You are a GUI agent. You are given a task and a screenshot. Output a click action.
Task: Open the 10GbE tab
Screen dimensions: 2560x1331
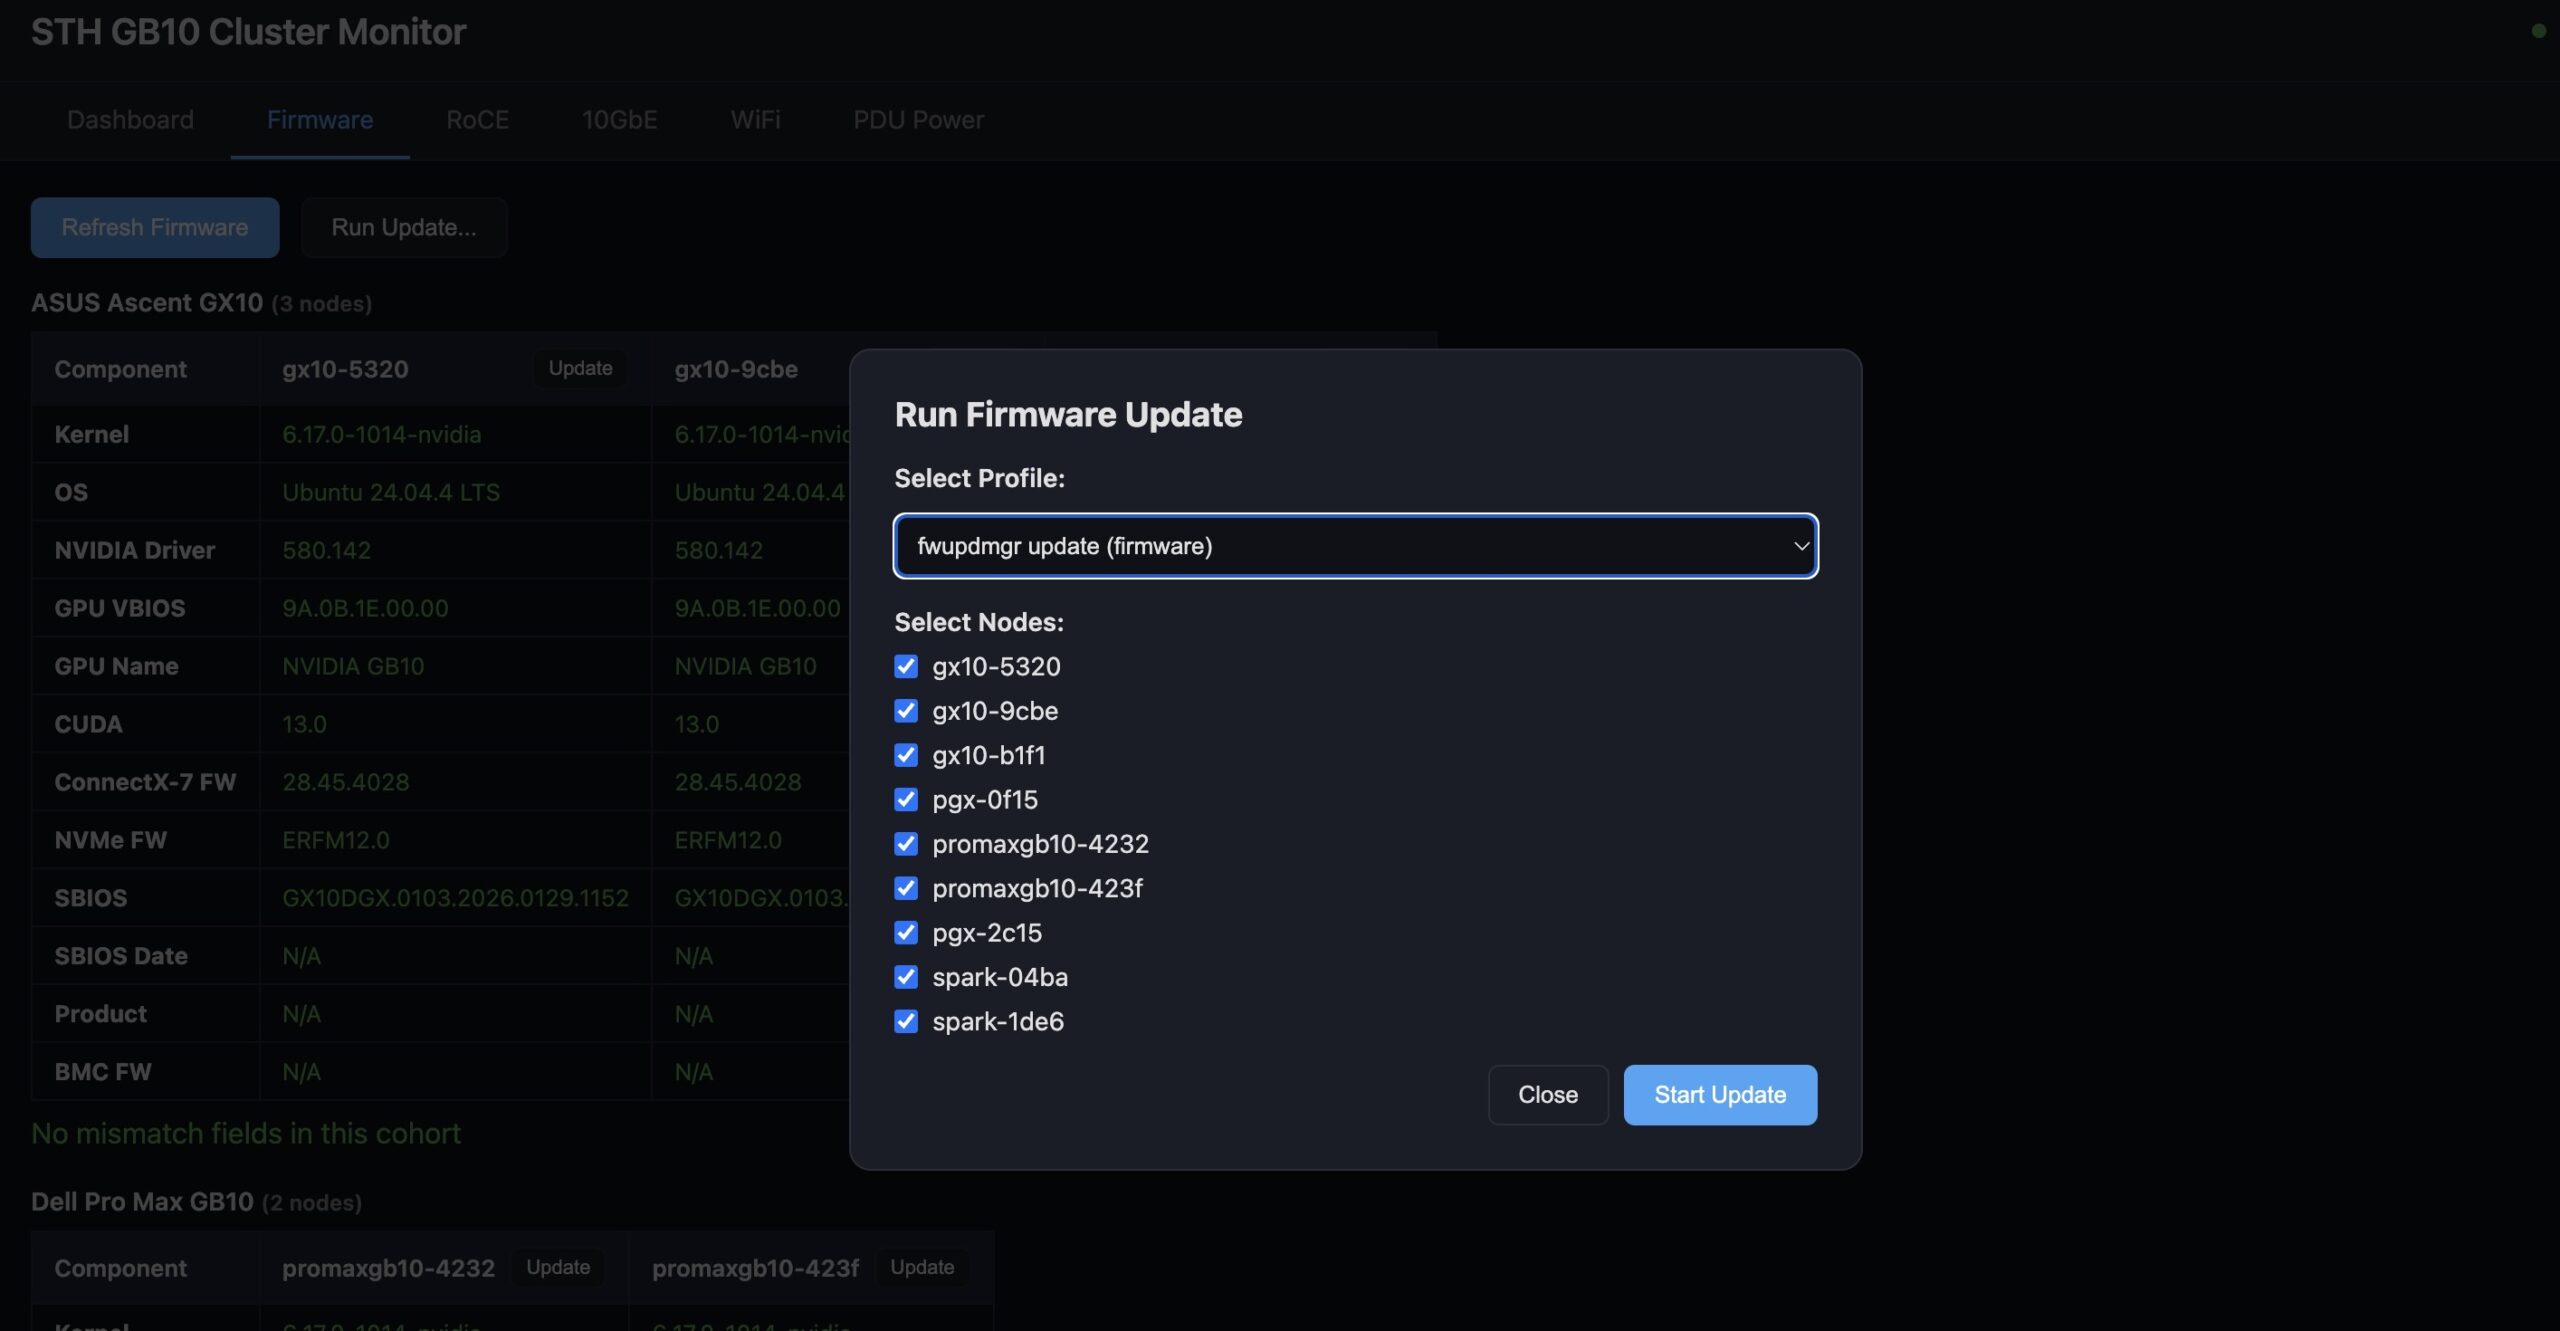pos(619,120)
